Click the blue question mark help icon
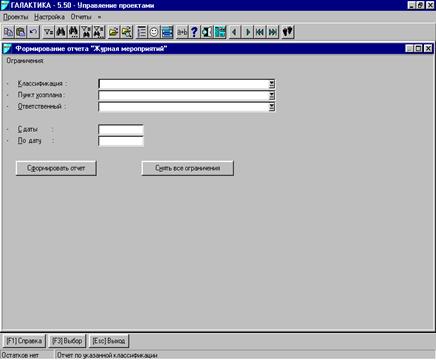The image size is (436, 360). [194, 32]
